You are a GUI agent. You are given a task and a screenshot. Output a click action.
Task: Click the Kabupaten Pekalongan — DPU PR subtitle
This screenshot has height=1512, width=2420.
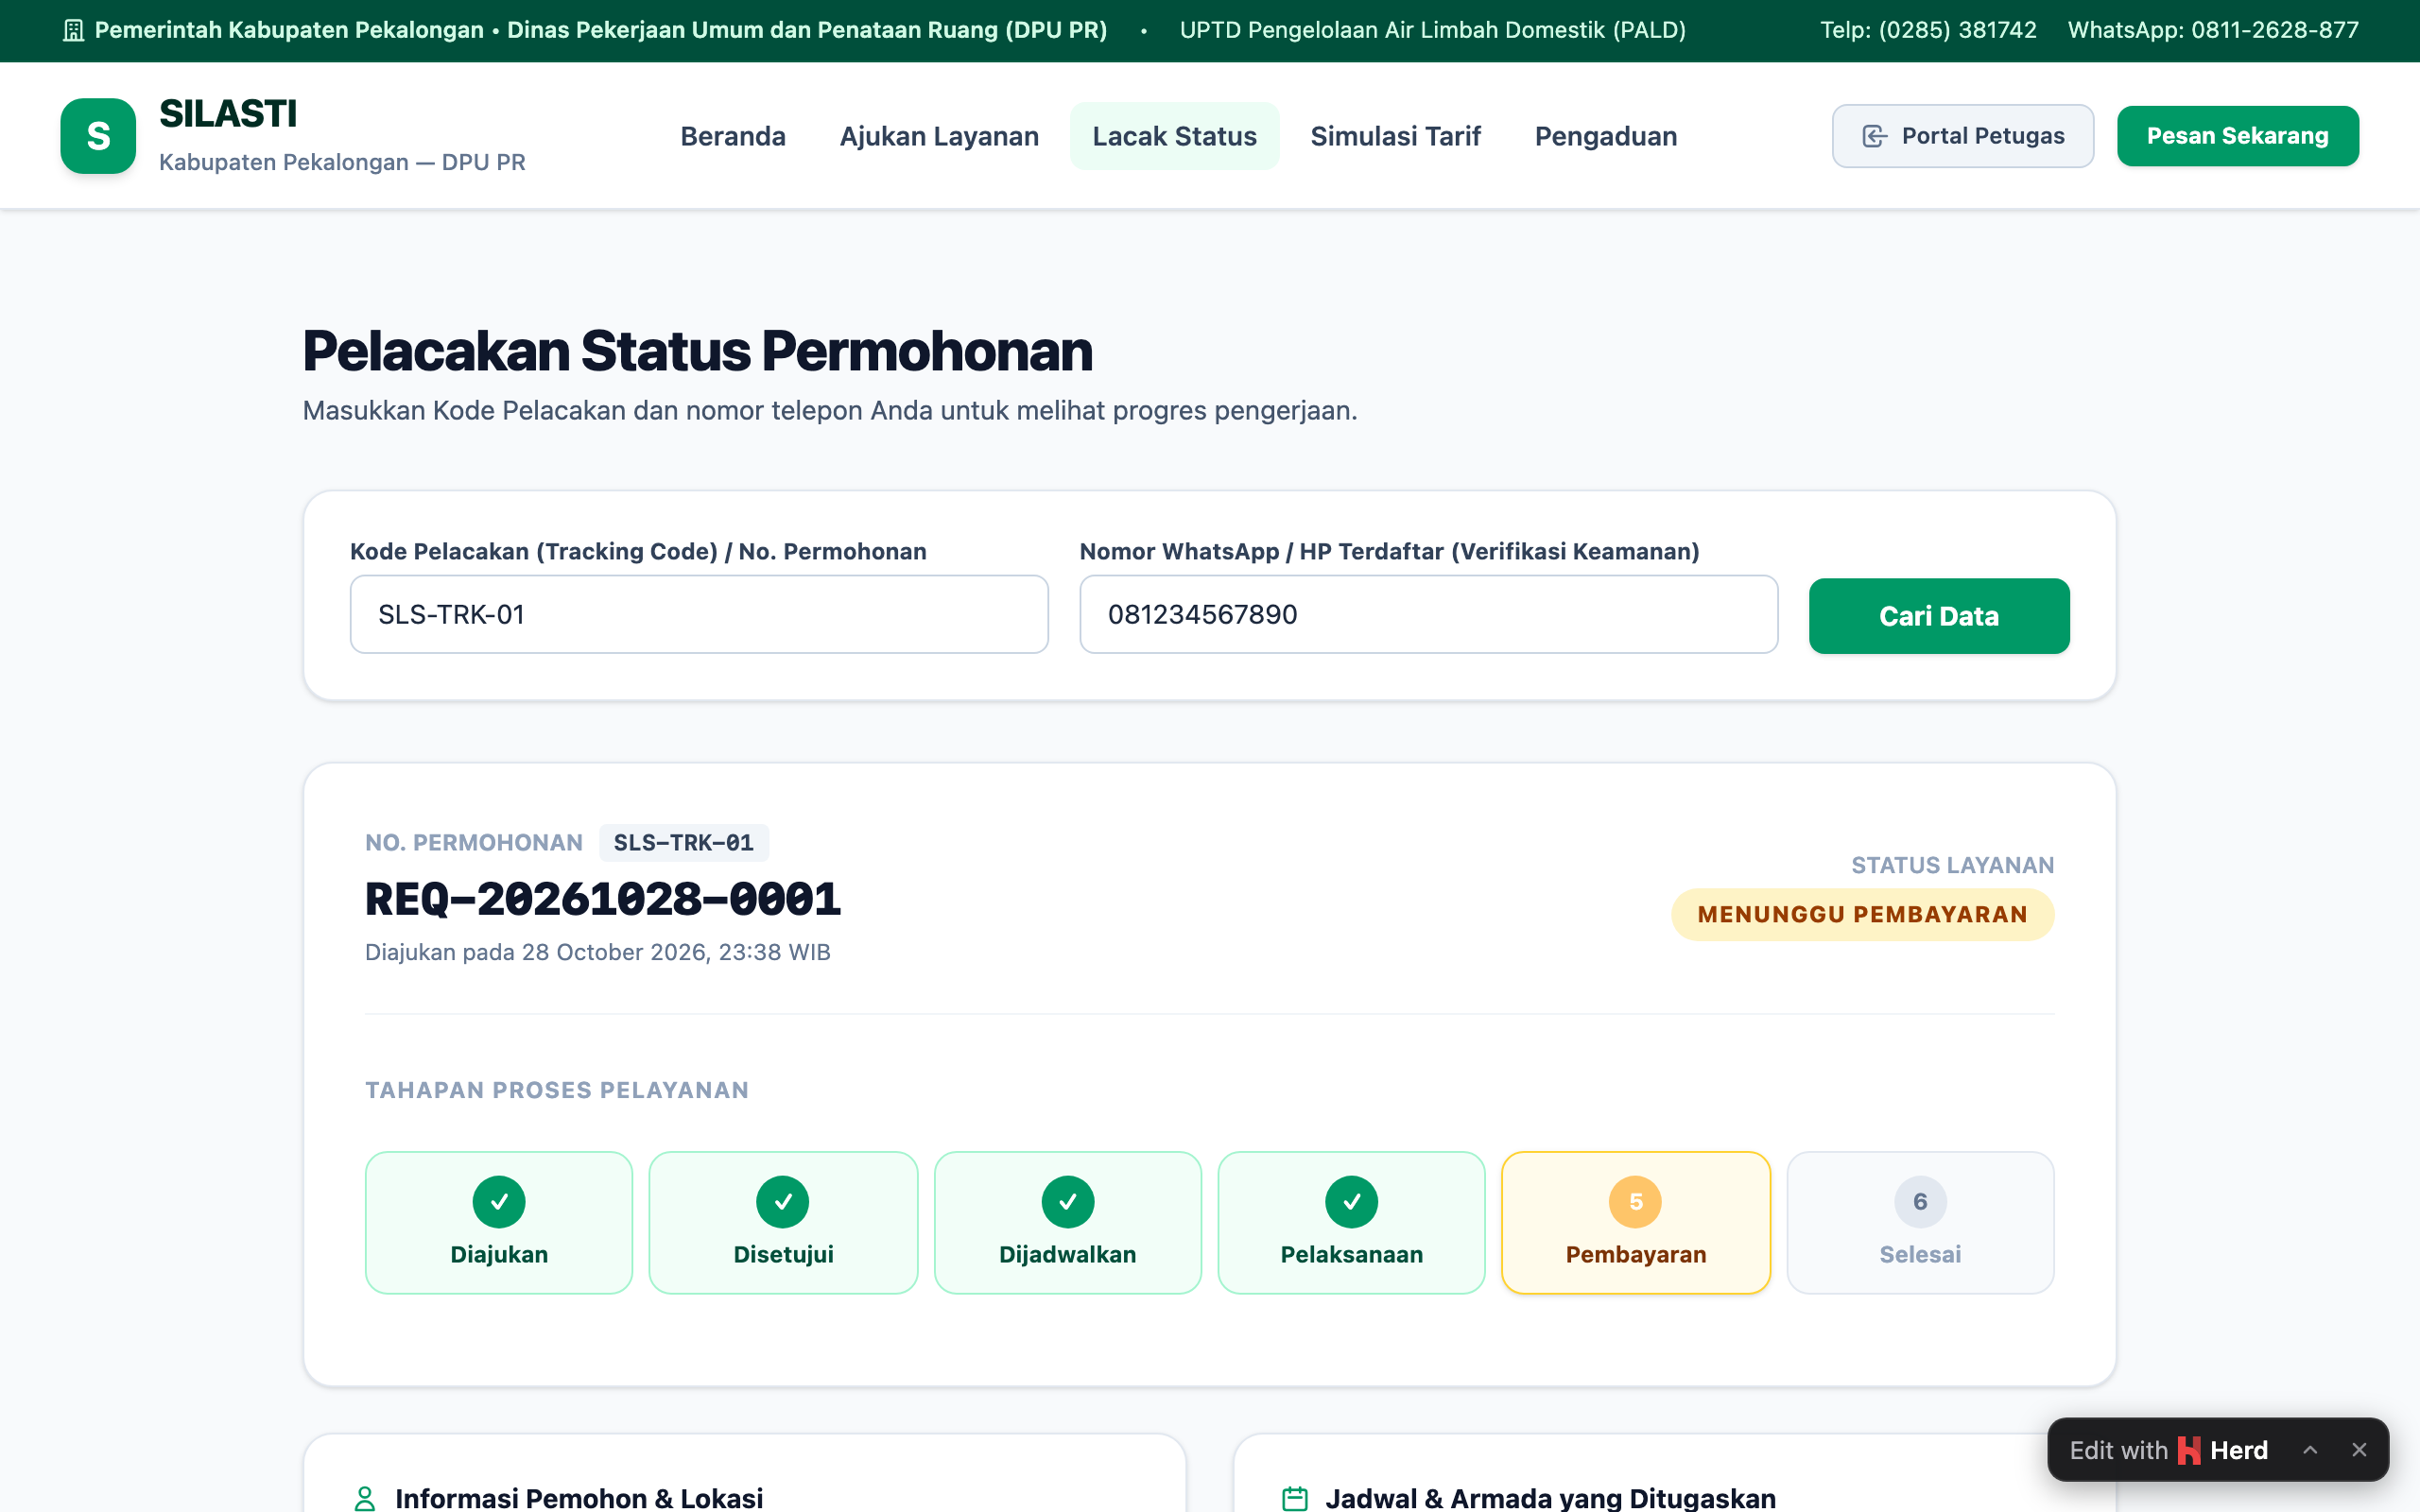coord(342,162)
